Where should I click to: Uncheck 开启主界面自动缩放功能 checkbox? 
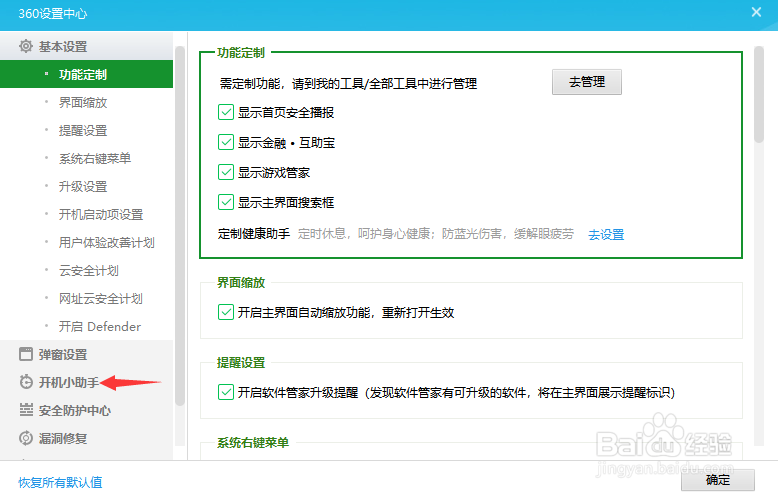pos(226,312)
